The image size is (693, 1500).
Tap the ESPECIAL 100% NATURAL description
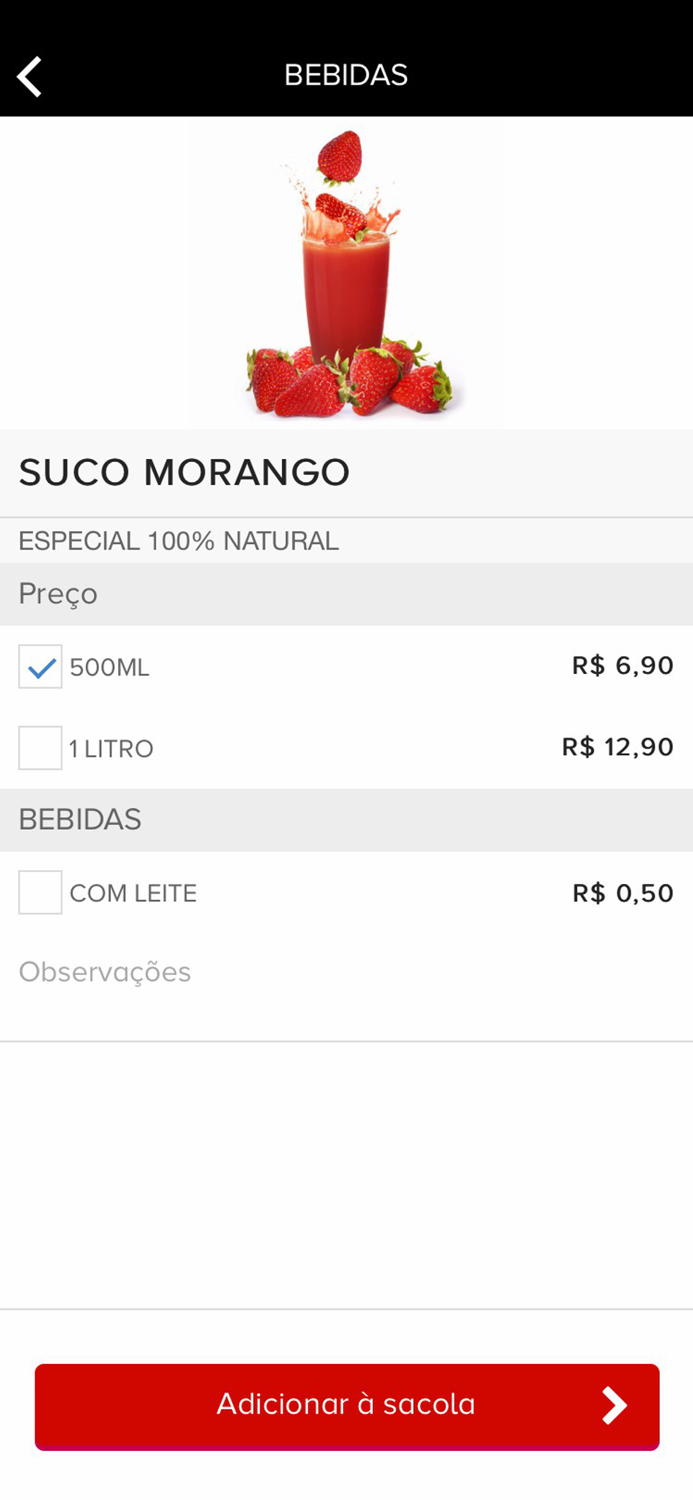coord(178,540)
